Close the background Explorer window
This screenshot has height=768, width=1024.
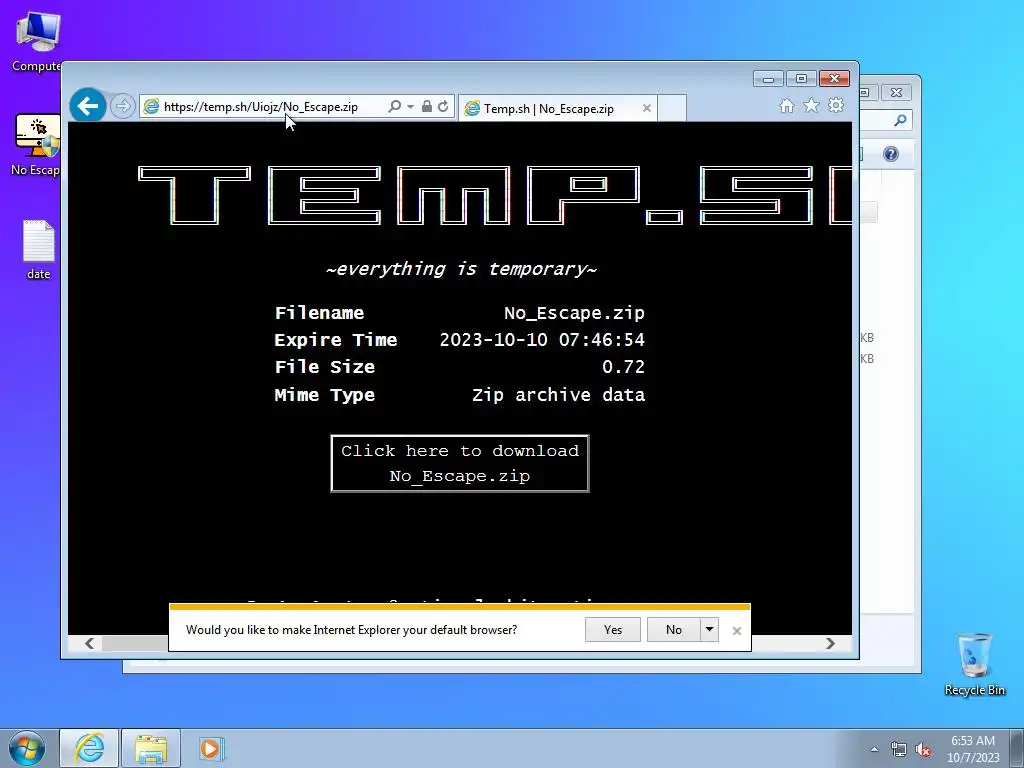pyautogui.click(x=897, y=93)
